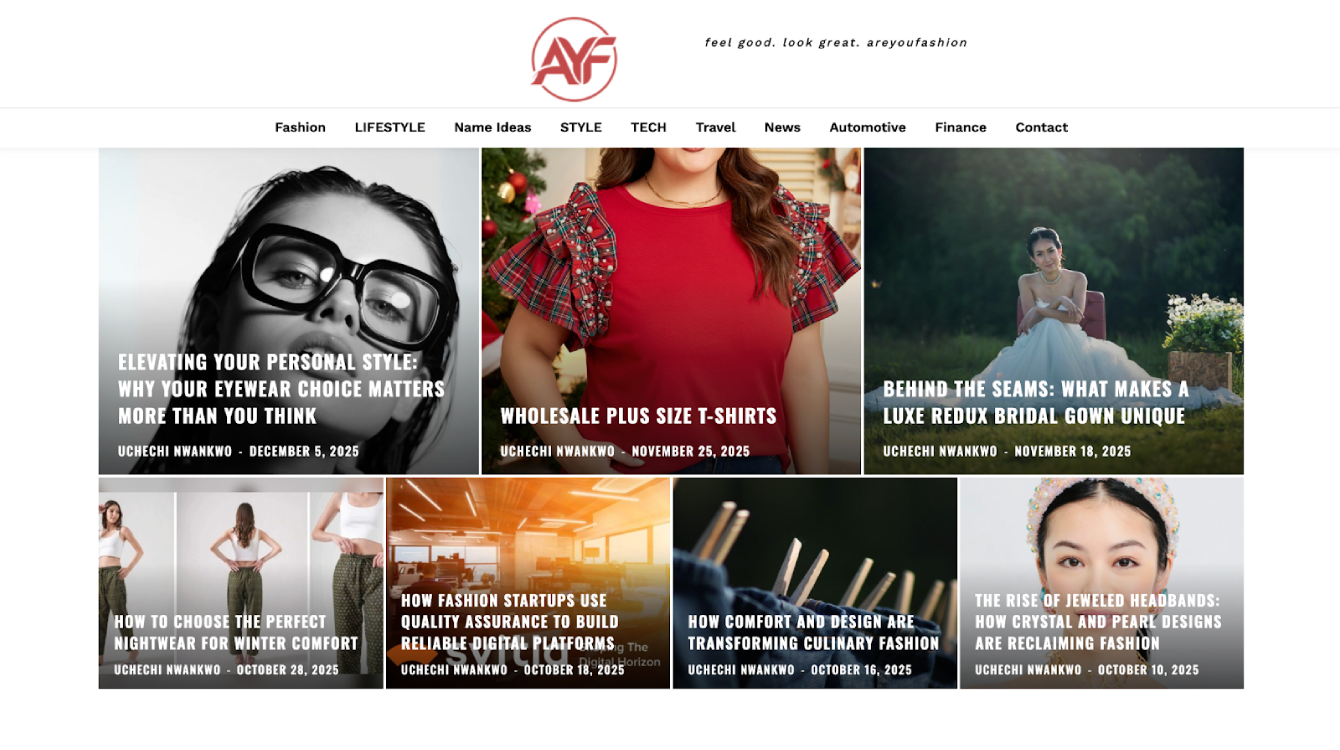Go to the LIFESTYLE section

click(x=390, y=127)
